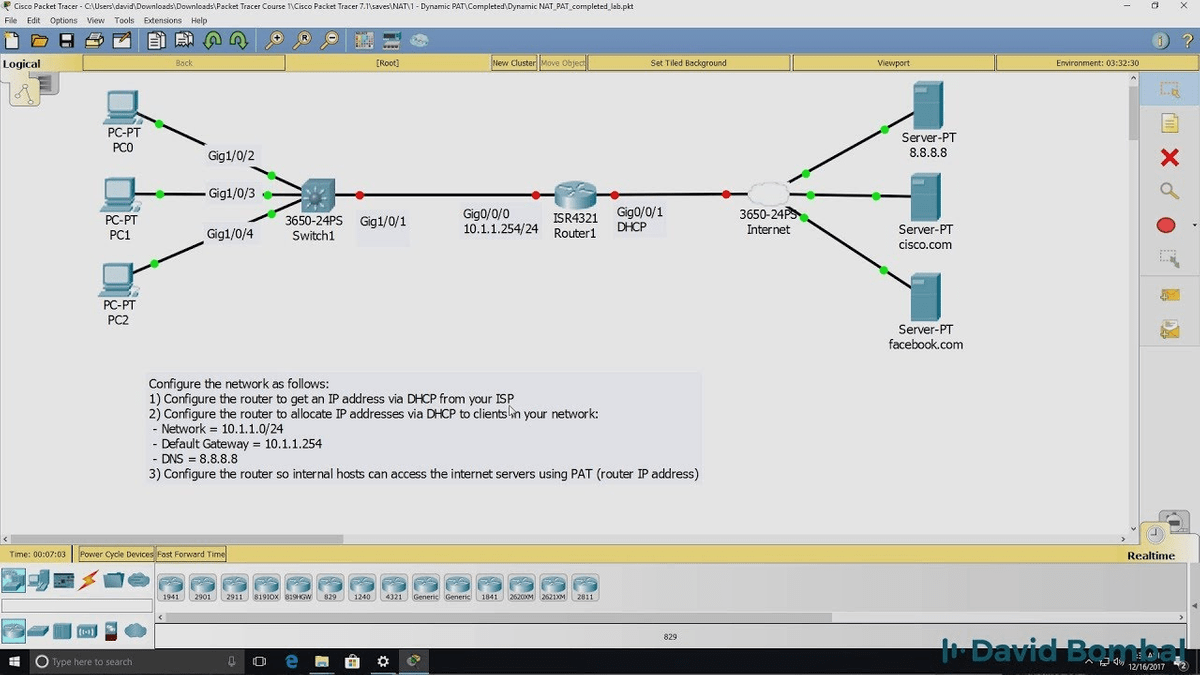This screenshot has width=1200, height=675.
Task: Select the Router1 ISR4321 device
Action: pos(575,195)
